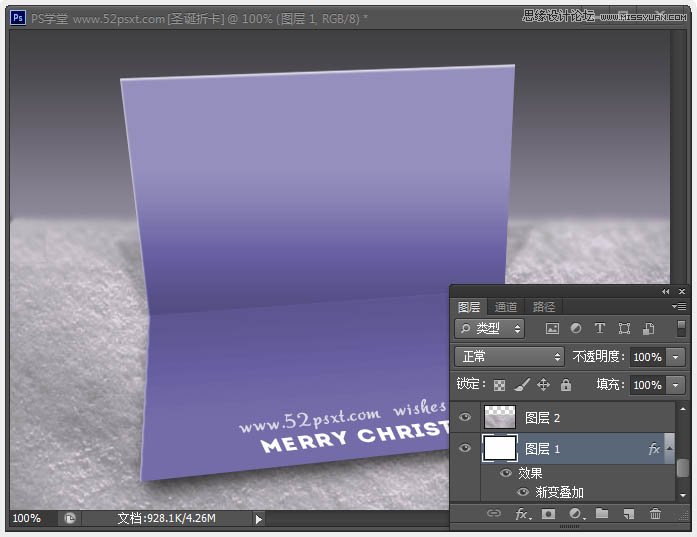Viewport: 697px width, 537px height.
Task: Filter layers by pixel image icon
Action: [x=552, y=329]
